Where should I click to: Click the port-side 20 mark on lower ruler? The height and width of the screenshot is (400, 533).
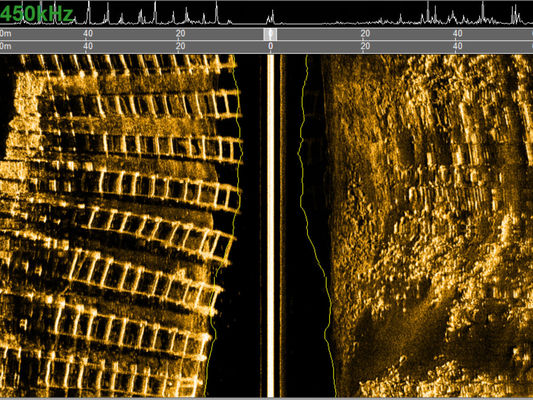point(180,46)
